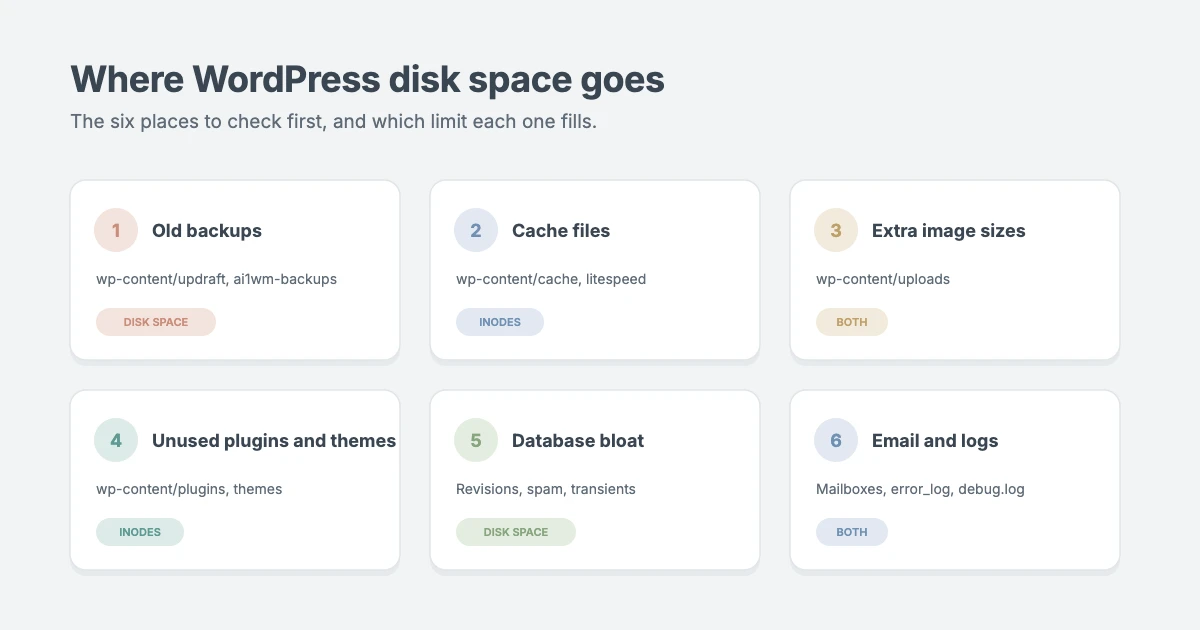Click the 'Cache files' card title
This screenshot has height=630, width=1200.
click(x=561, y=231)
